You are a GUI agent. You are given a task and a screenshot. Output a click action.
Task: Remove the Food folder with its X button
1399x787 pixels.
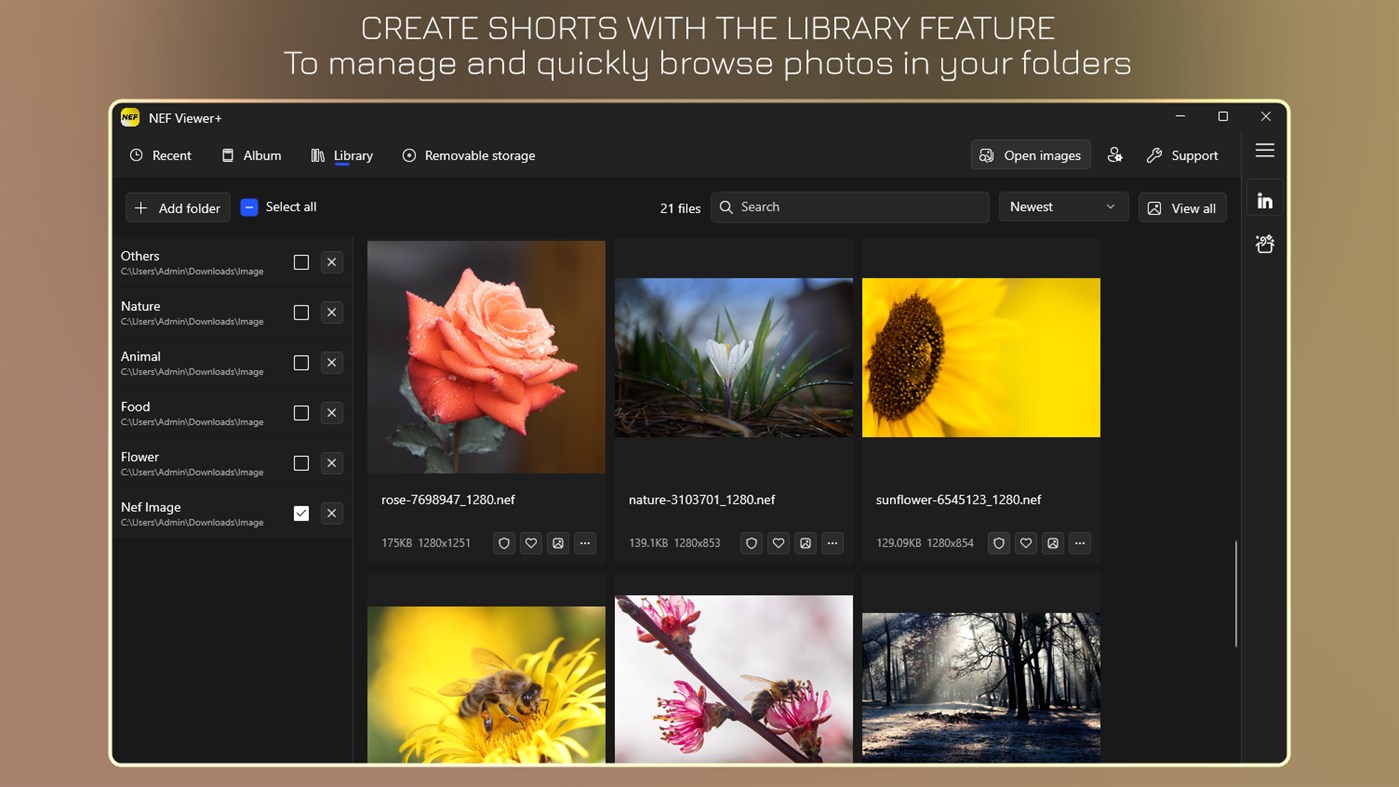[331, 412]
